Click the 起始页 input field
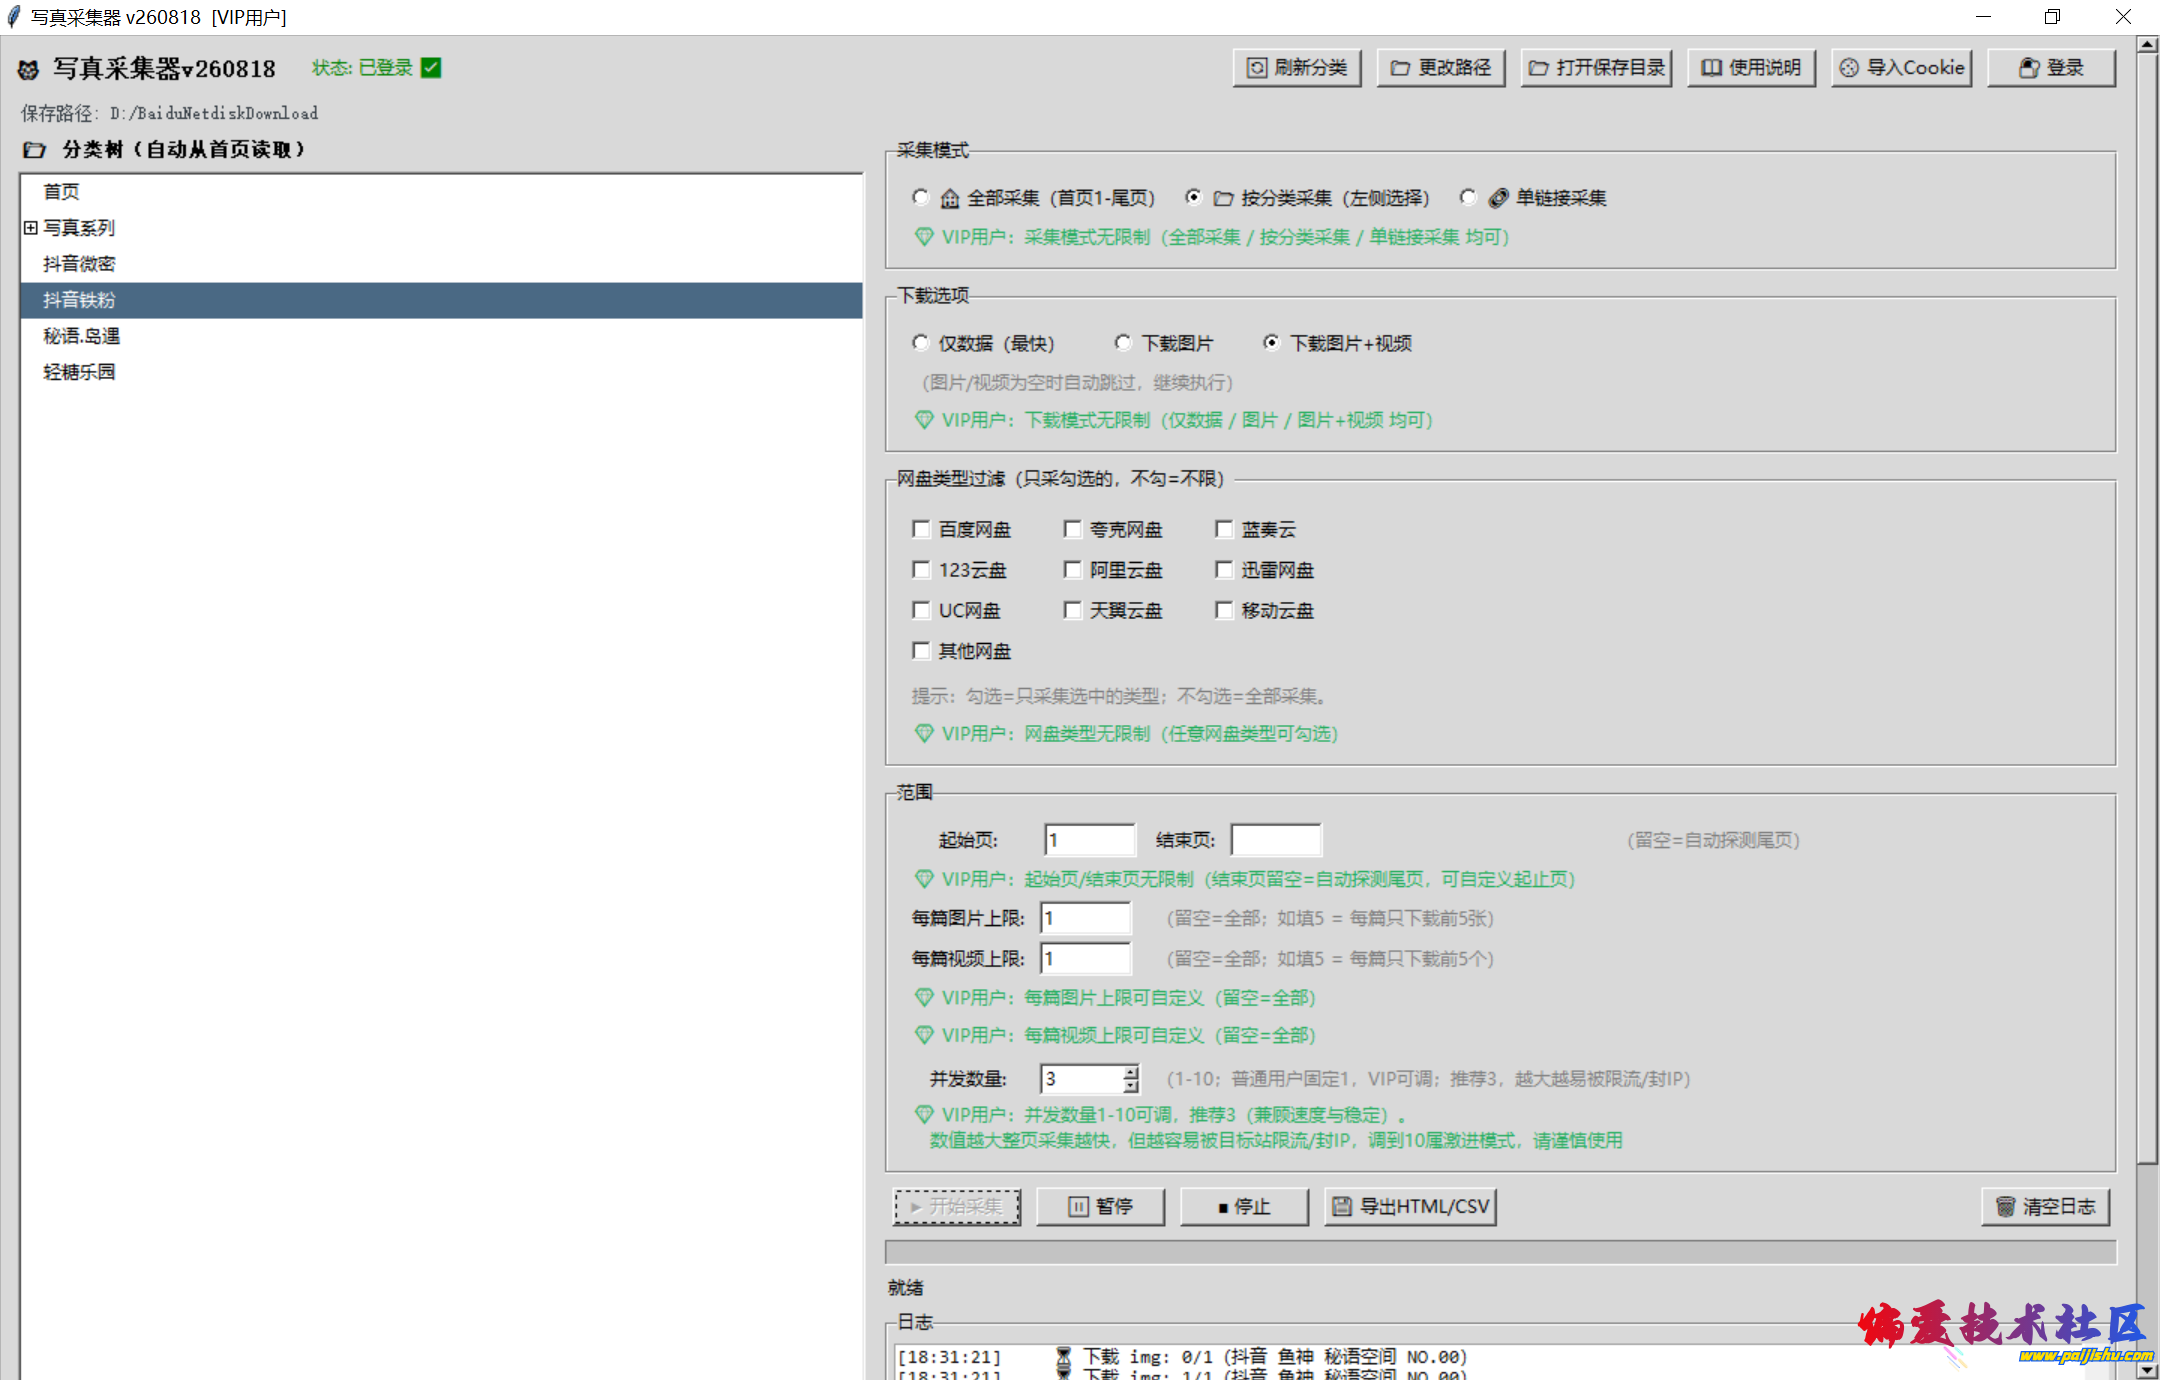2160x1380 pixels. (x=1090, y=840)
